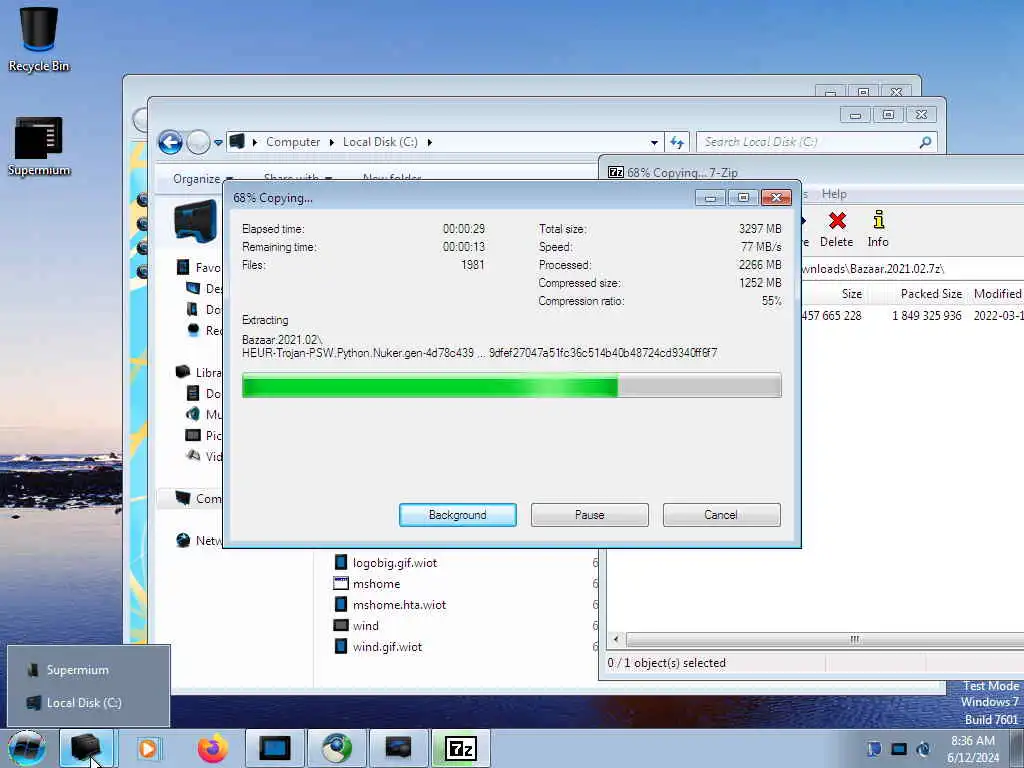Click Music library icon in sidebar
Screen dimensions: 1024x768
[193, 414]
